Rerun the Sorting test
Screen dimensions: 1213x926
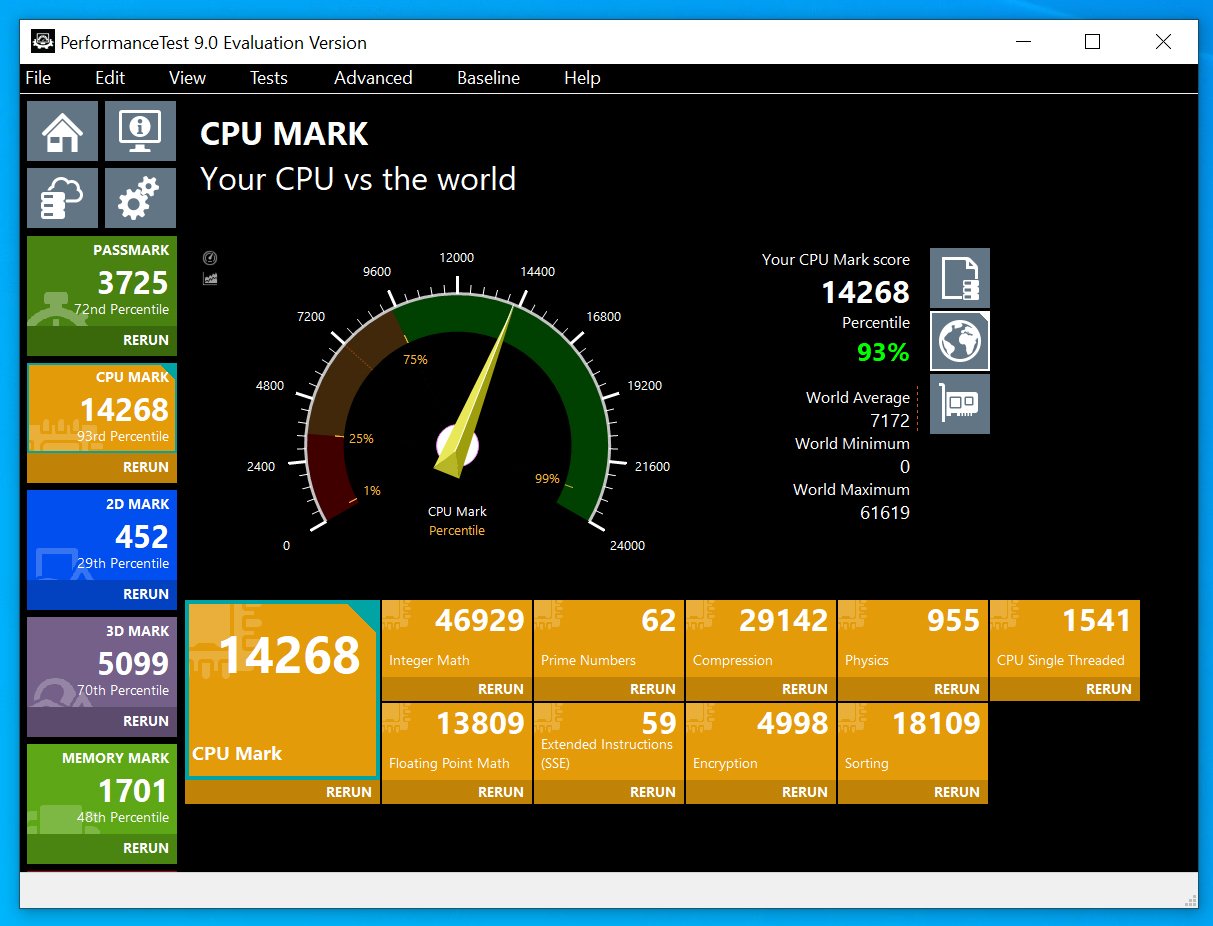pos(957,792)
